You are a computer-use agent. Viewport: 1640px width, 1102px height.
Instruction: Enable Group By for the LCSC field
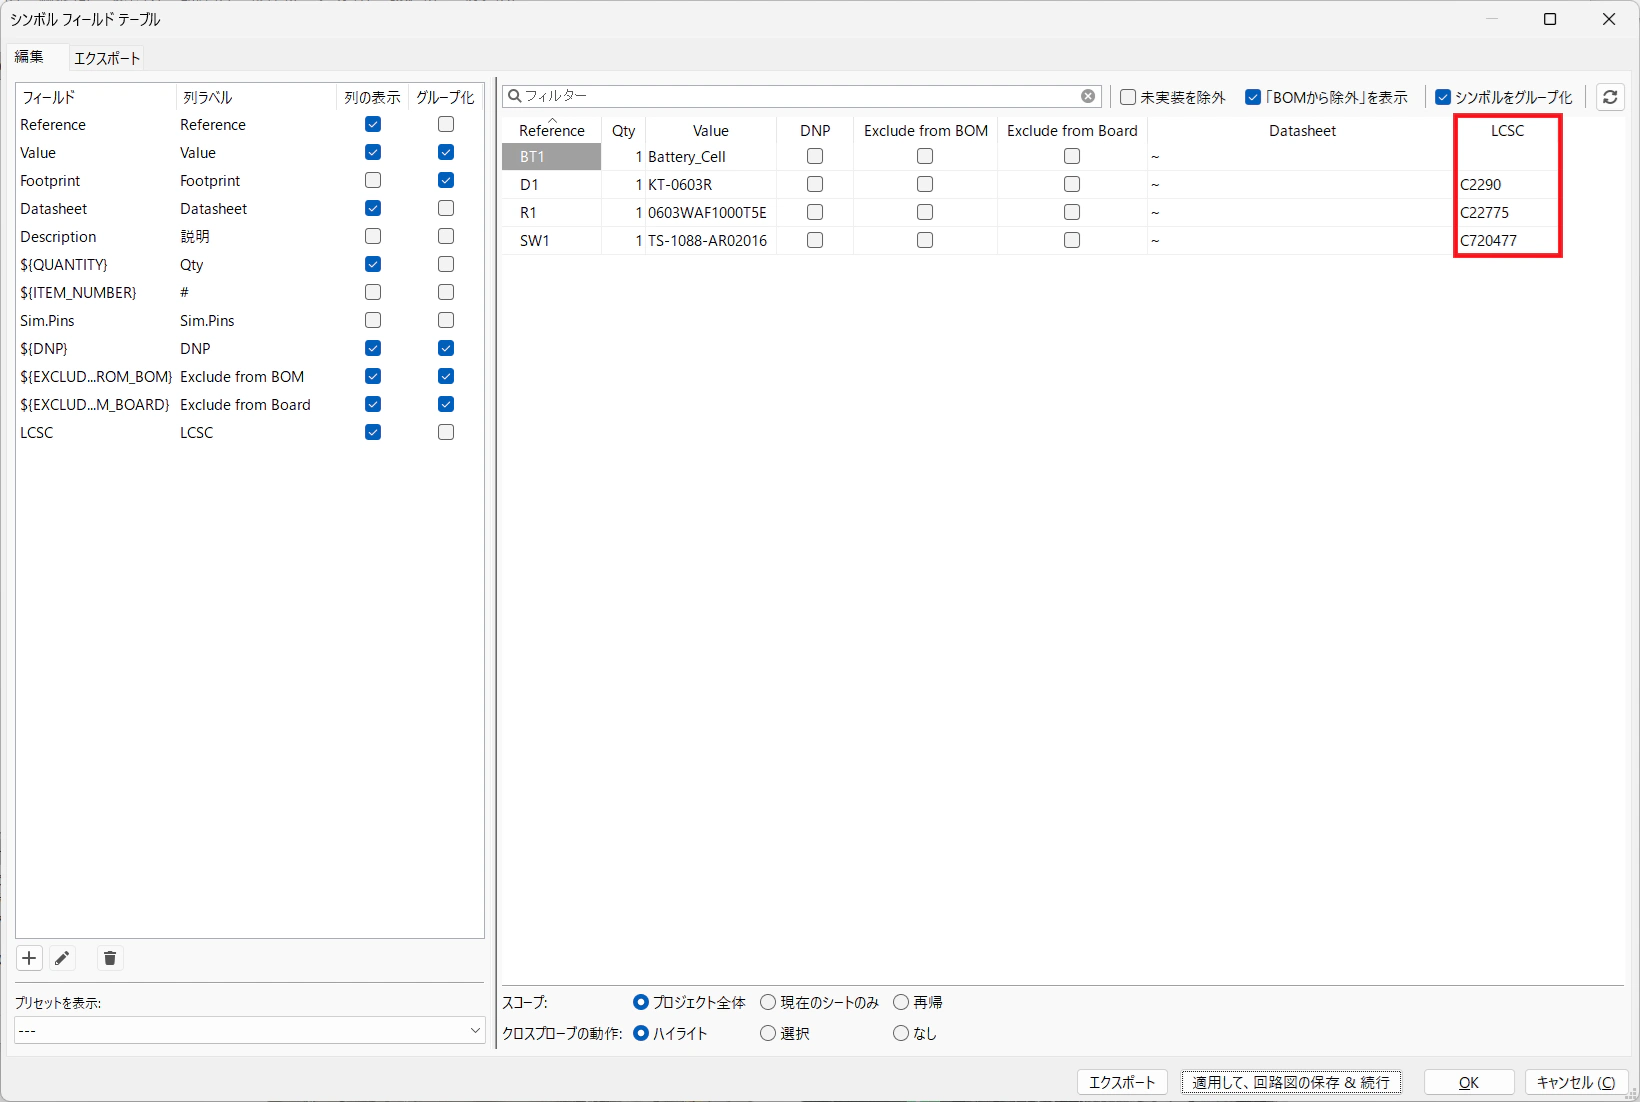[x=446, y=432]
